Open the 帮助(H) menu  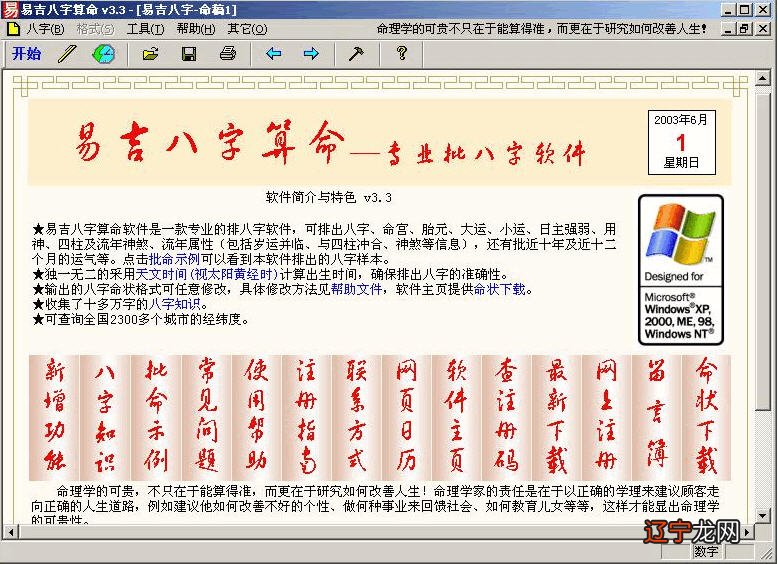pos(195,29)
